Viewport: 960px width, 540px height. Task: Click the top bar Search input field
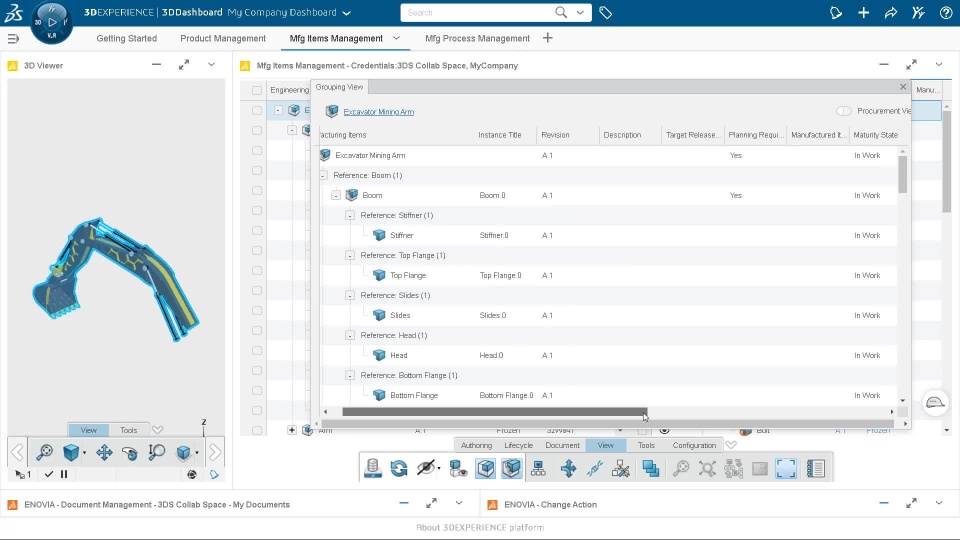pyautogui.click(x=479, y=12)
